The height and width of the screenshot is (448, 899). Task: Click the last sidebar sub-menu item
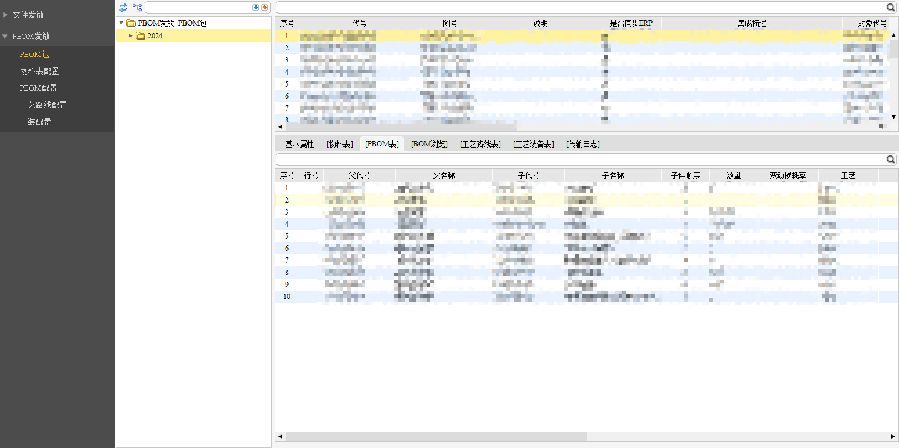pos(40,121)
